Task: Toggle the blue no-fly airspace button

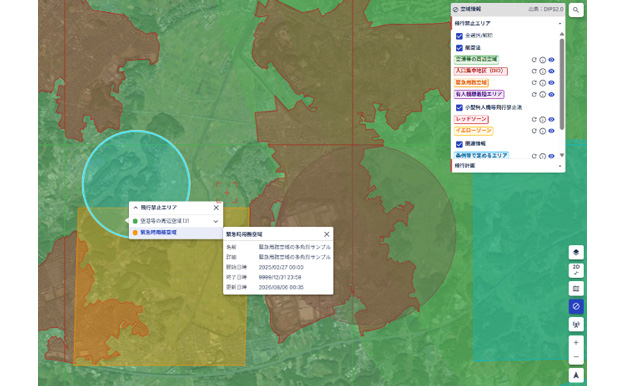Action: click(576, 306)
